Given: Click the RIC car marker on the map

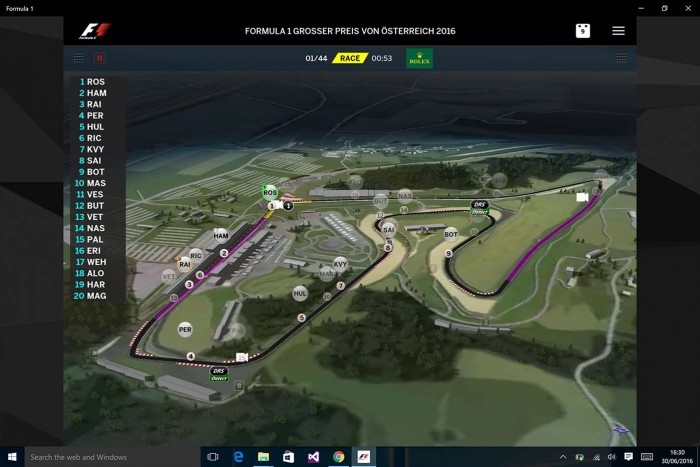Looking at the screenshot, I should point(196,255).
